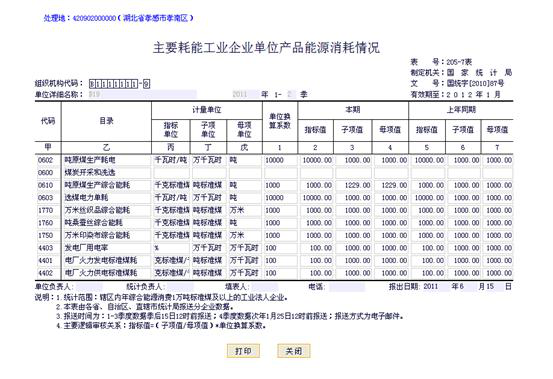Select the 单位详细名称 input field
This screenshot has height=379, width=553.
(142, 94)
